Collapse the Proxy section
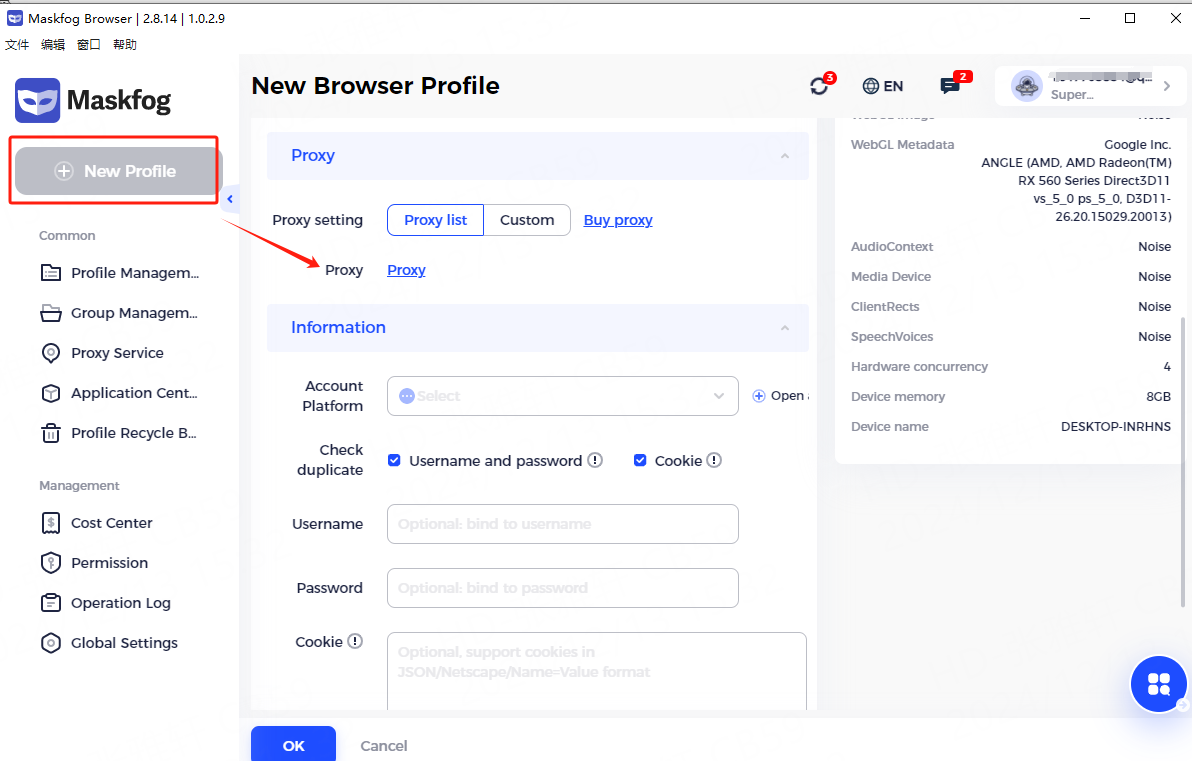1192x761 pixels. click(x=785, y=156)
